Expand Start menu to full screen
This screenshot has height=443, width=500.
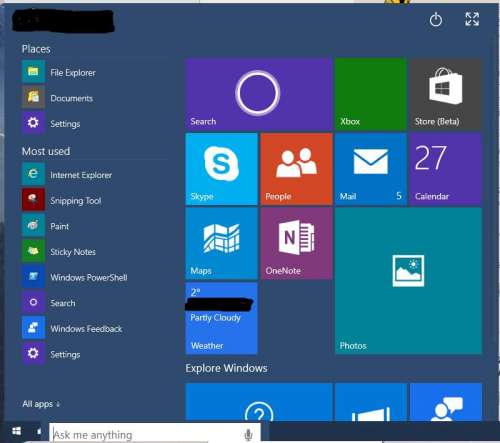pyautogui.click(x=472, y=19)
